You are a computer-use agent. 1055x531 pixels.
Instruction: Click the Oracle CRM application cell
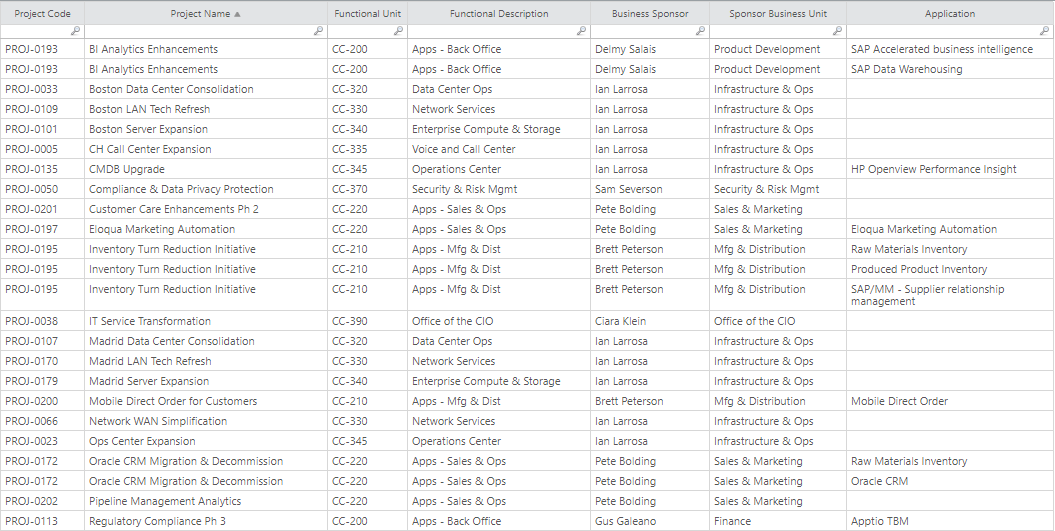click(x=950, y=481)
